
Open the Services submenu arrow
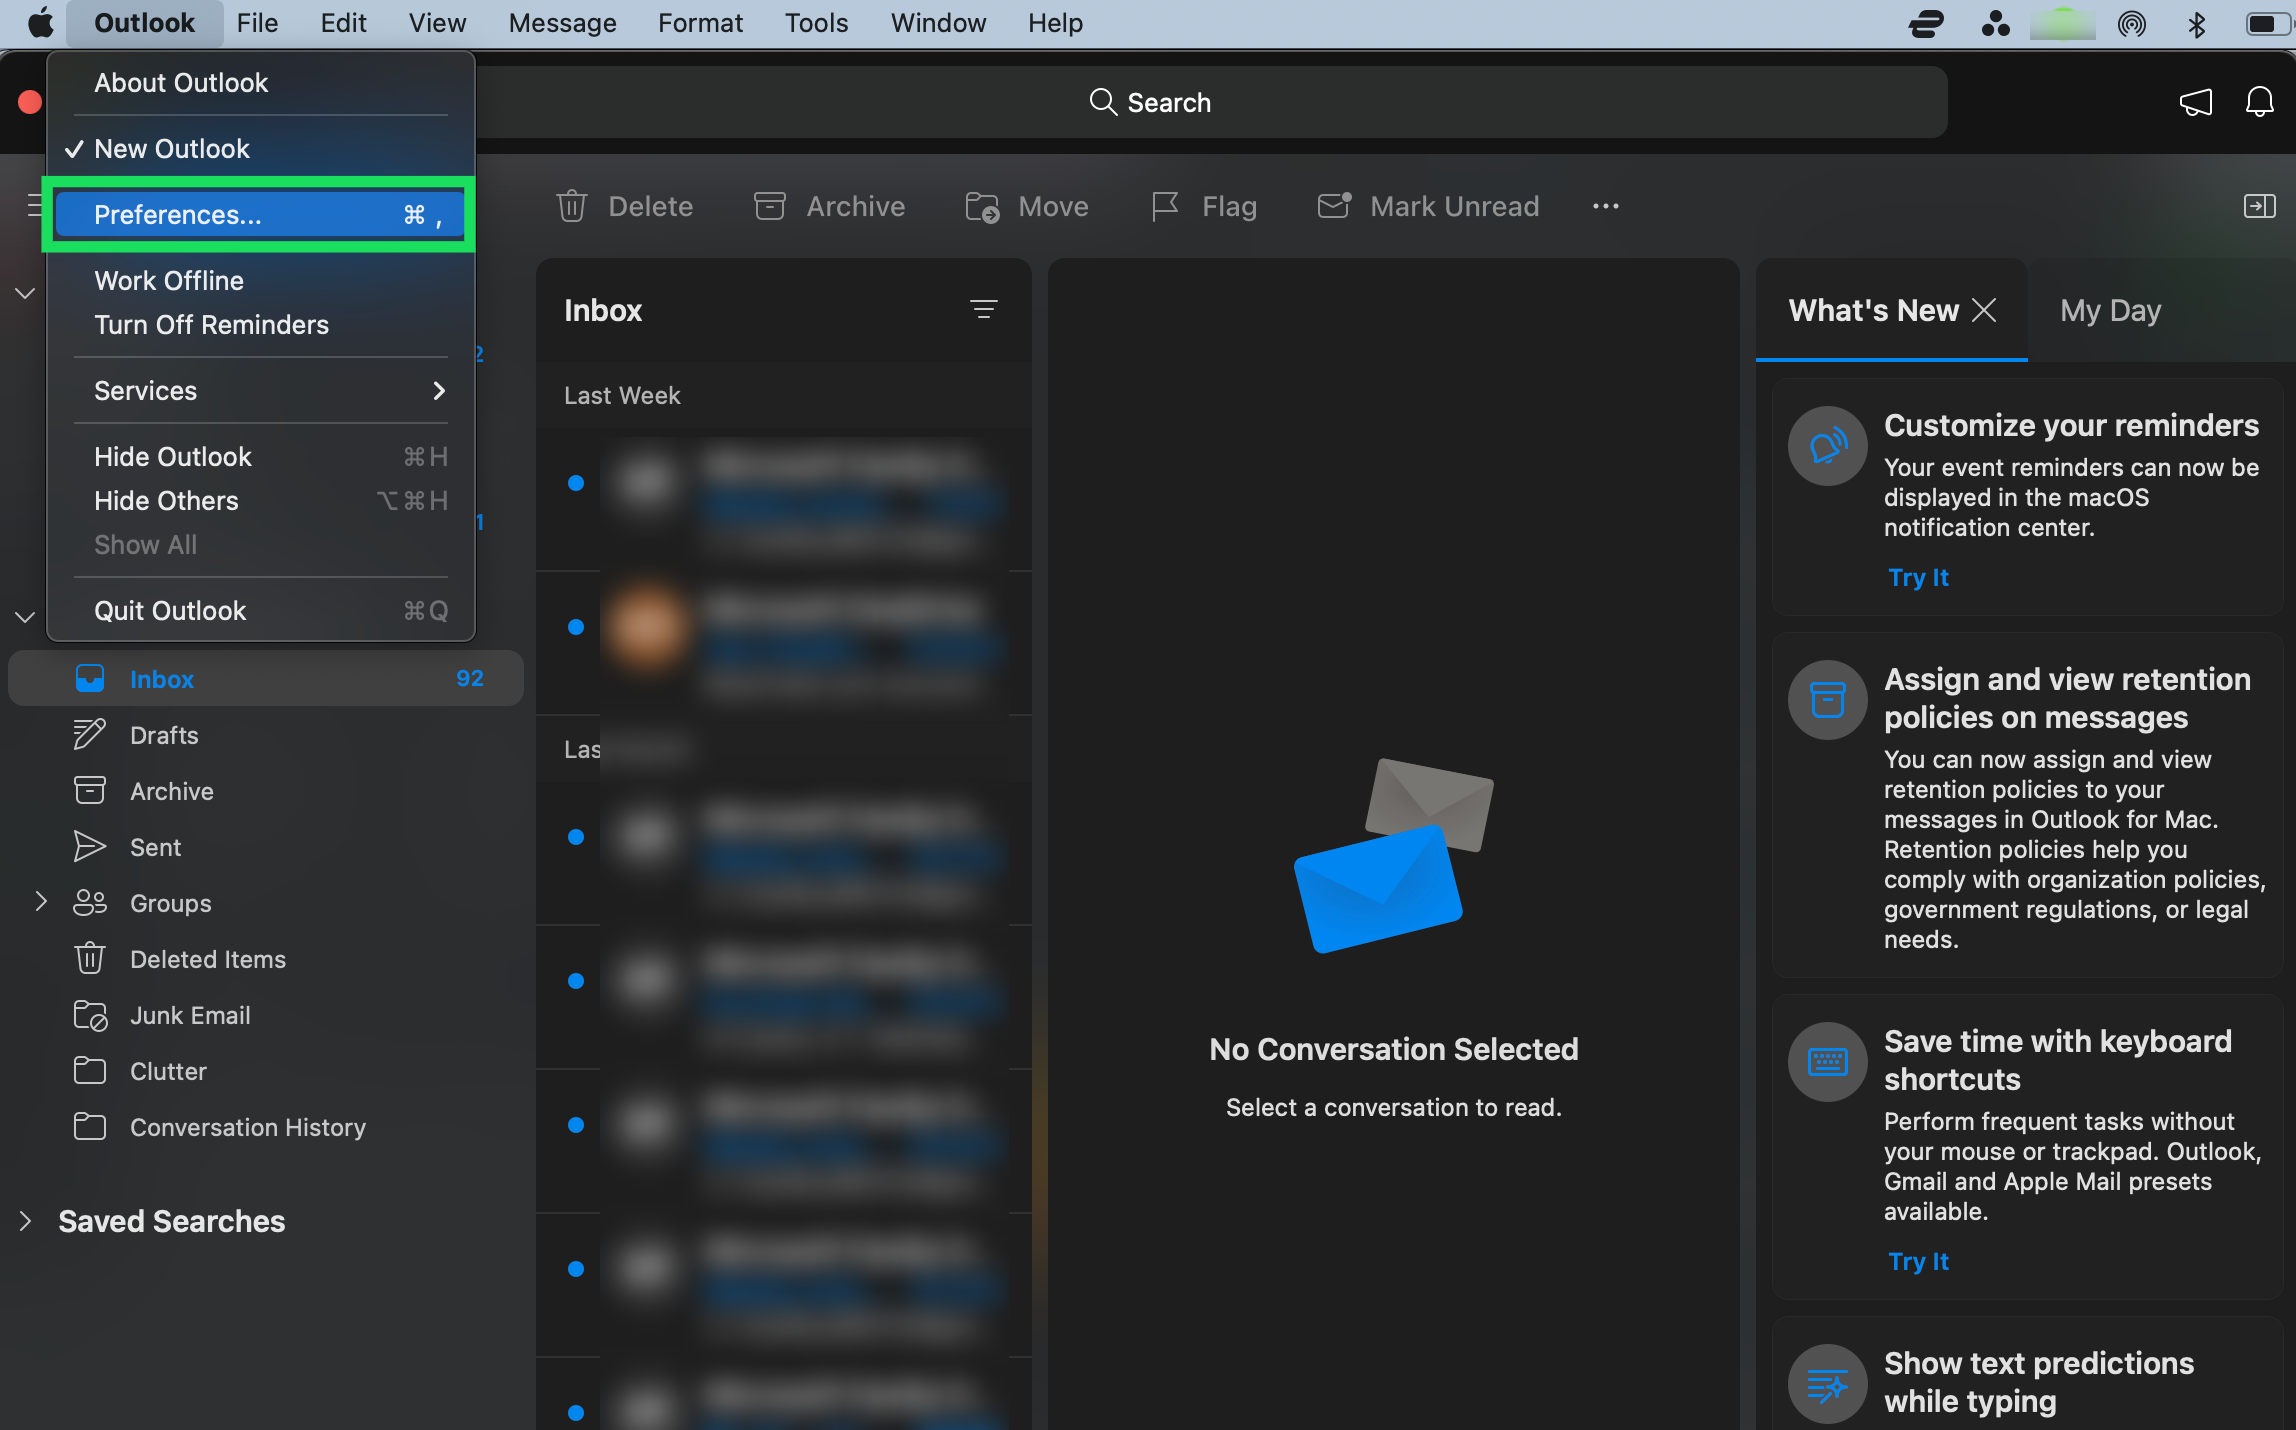click(439, 391)
